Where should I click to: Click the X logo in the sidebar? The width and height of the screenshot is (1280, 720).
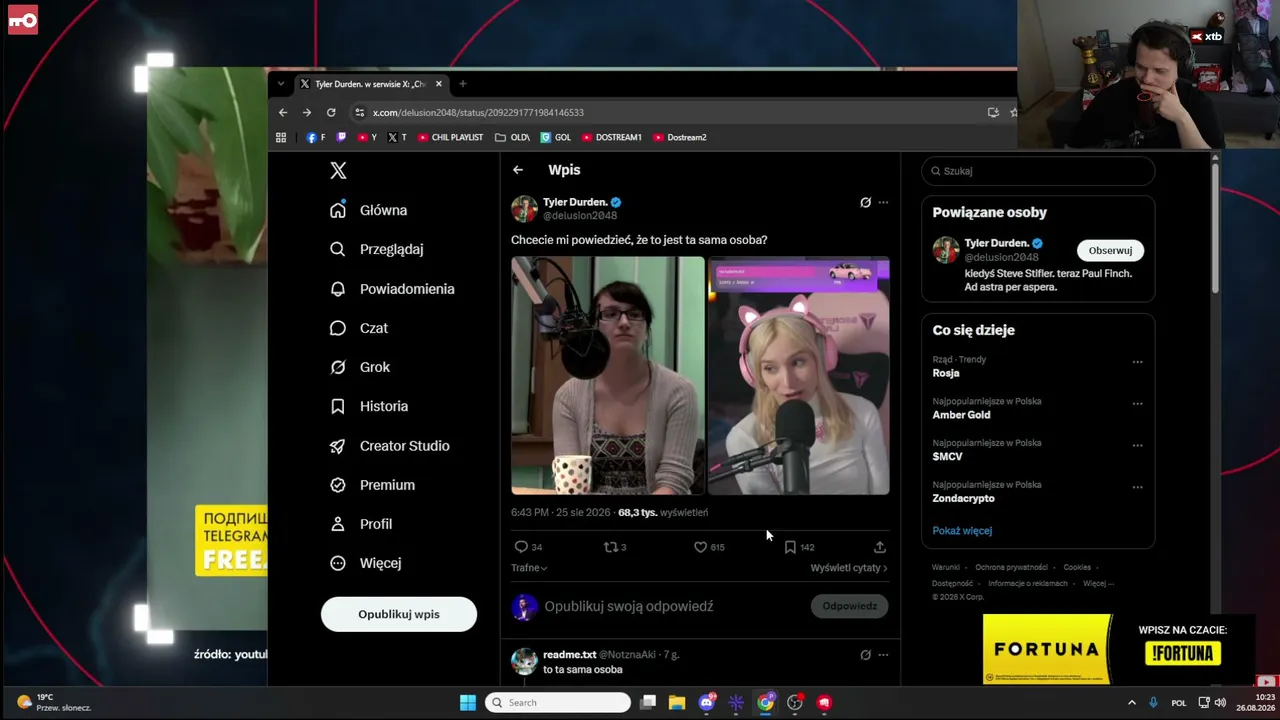click(338, 171)
